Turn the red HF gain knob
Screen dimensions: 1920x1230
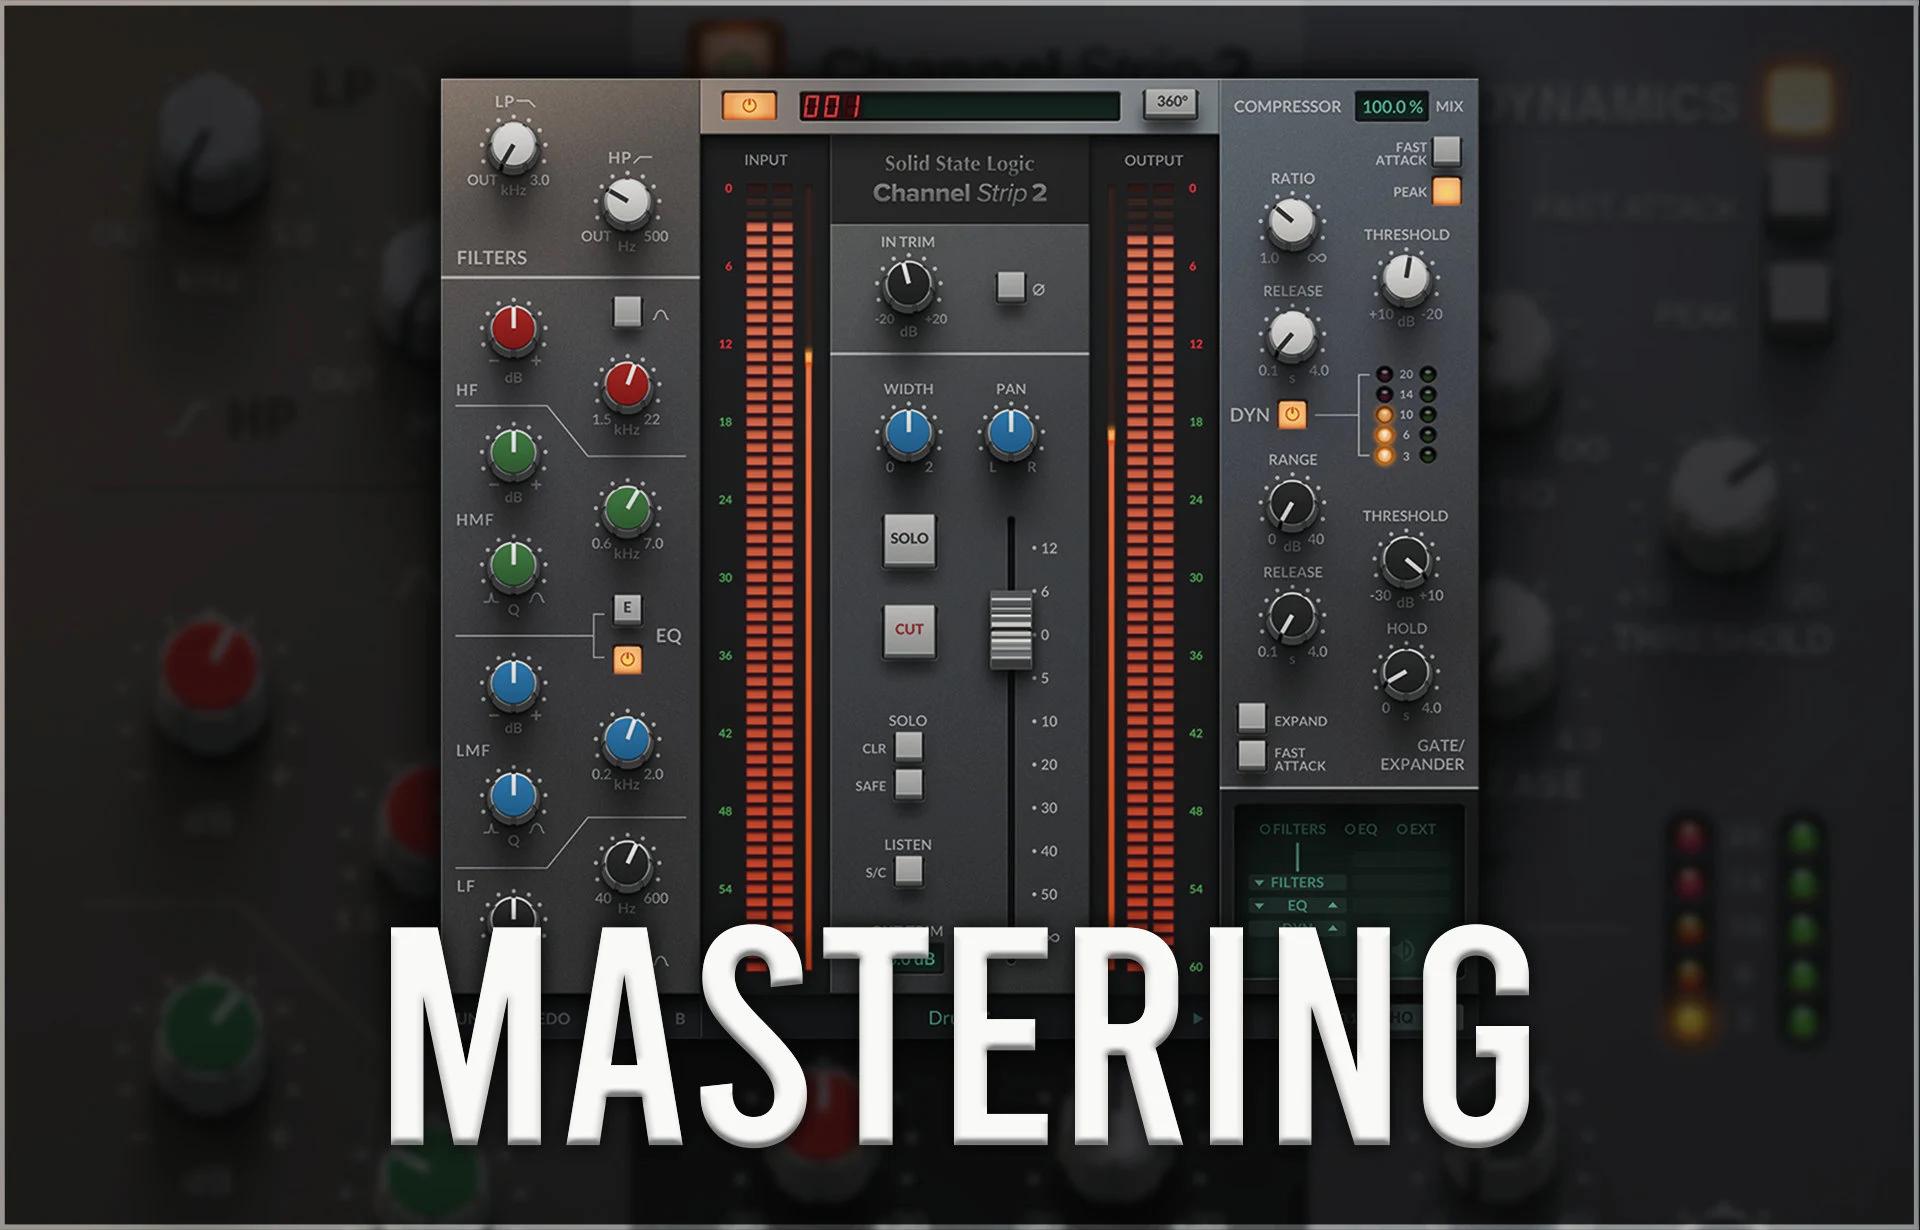coord(512,329)
